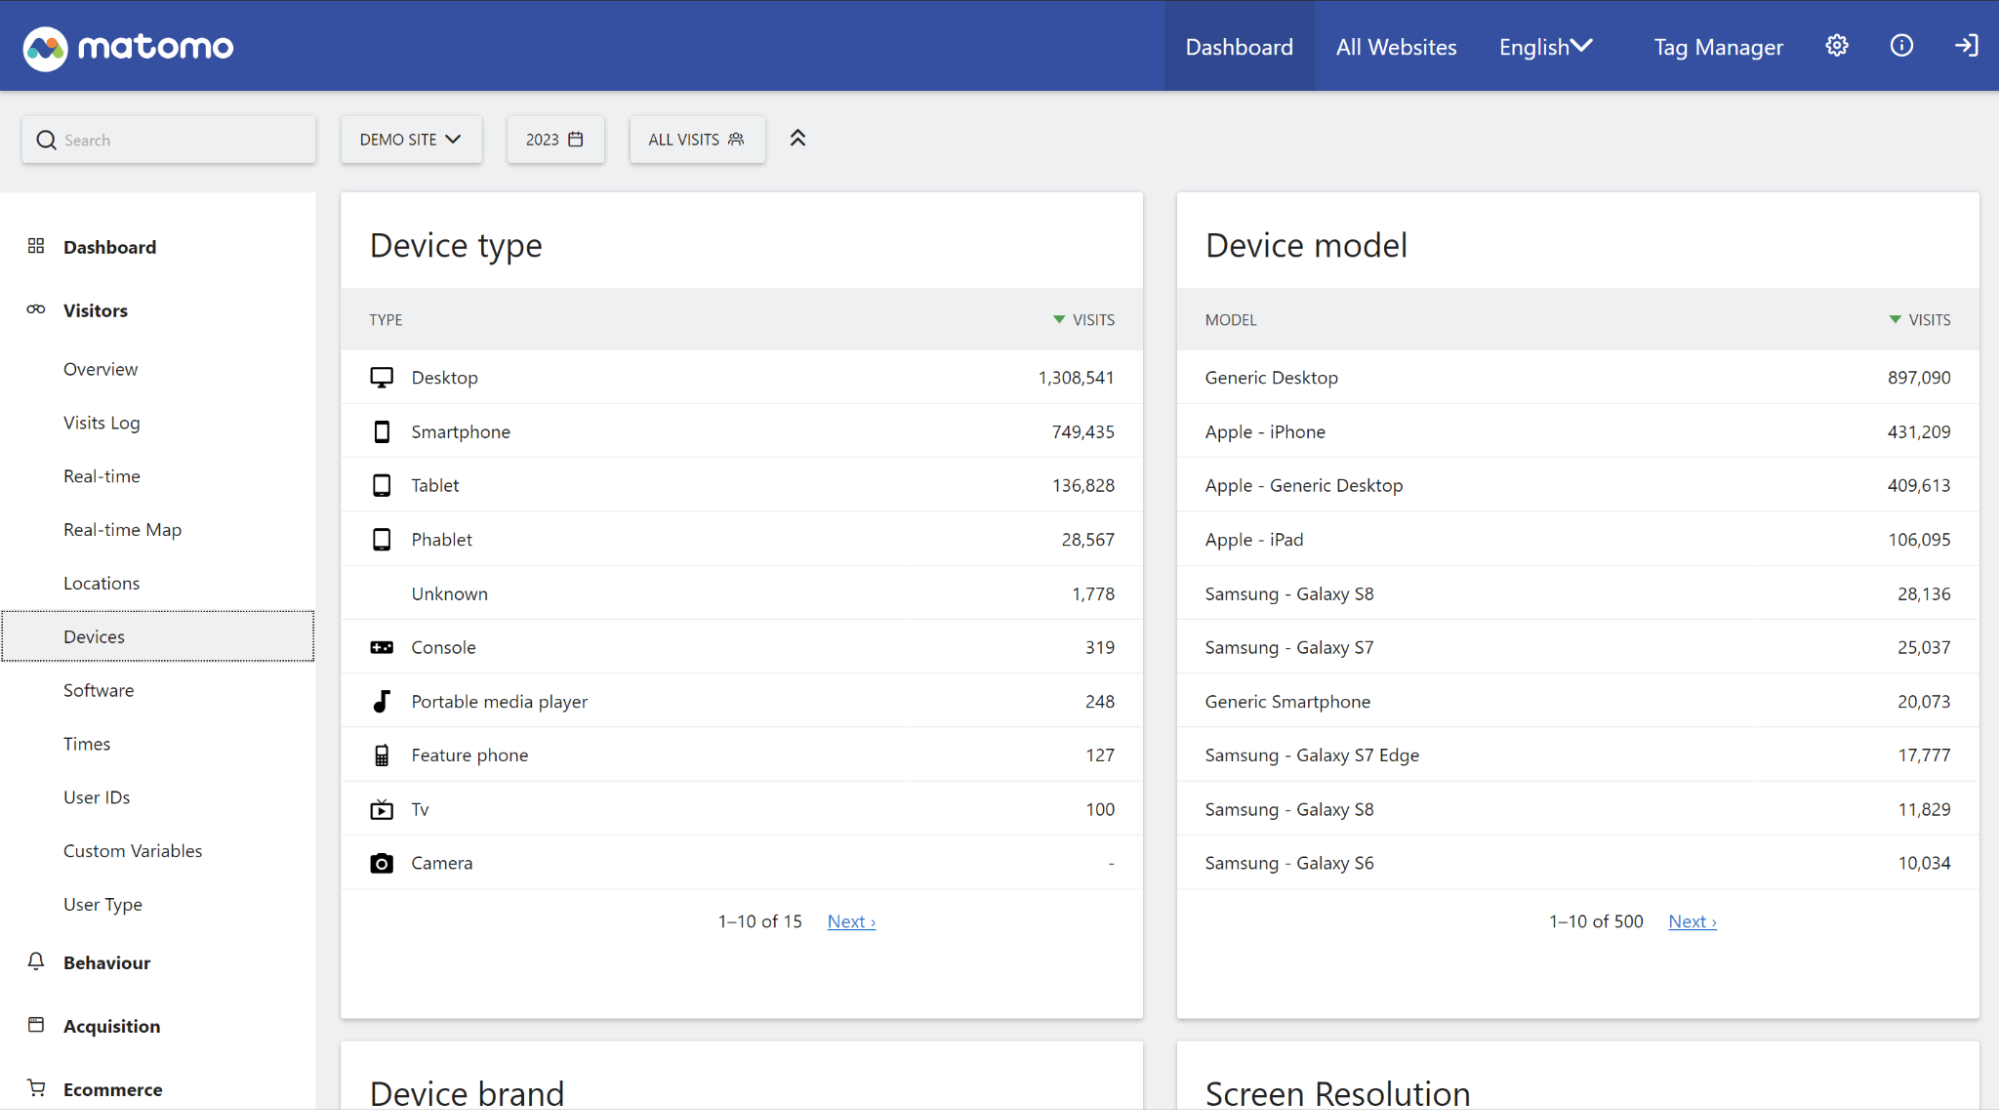Click the Matomo logo
The image size is (1999, 1110).
128,46
